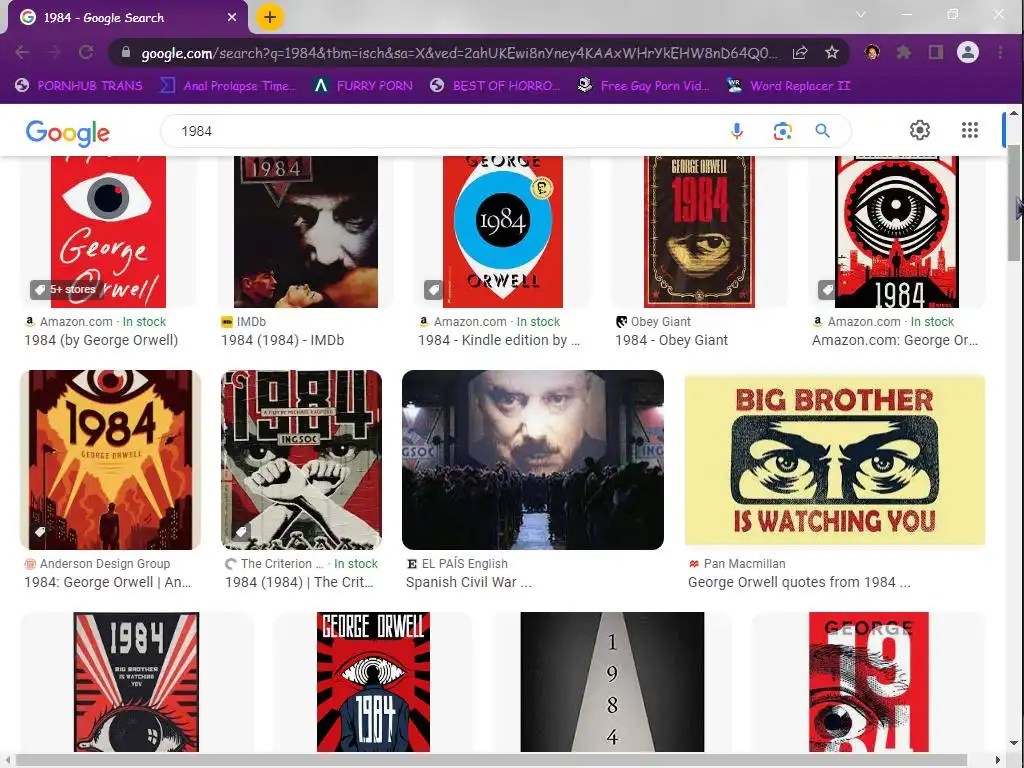Open '1984 (1984) | The Crit...' link
The height and width of the screenshot is (768, 1024).
299,582
